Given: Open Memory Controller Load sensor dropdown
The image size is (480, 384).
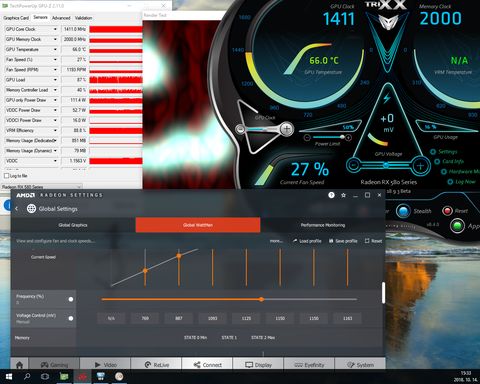Looking at the screenshot, I should click(x=55, y=90).
